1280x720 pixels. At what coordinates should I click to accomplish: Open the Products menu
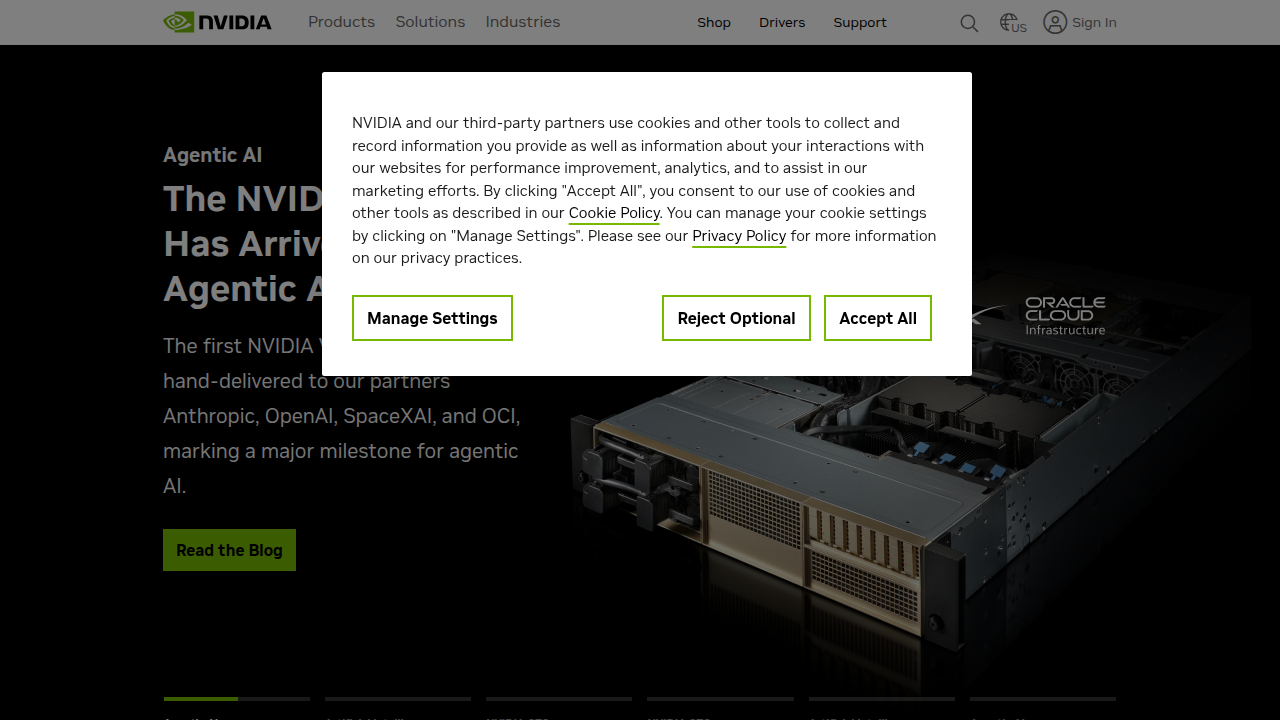(x=341, y=22)
